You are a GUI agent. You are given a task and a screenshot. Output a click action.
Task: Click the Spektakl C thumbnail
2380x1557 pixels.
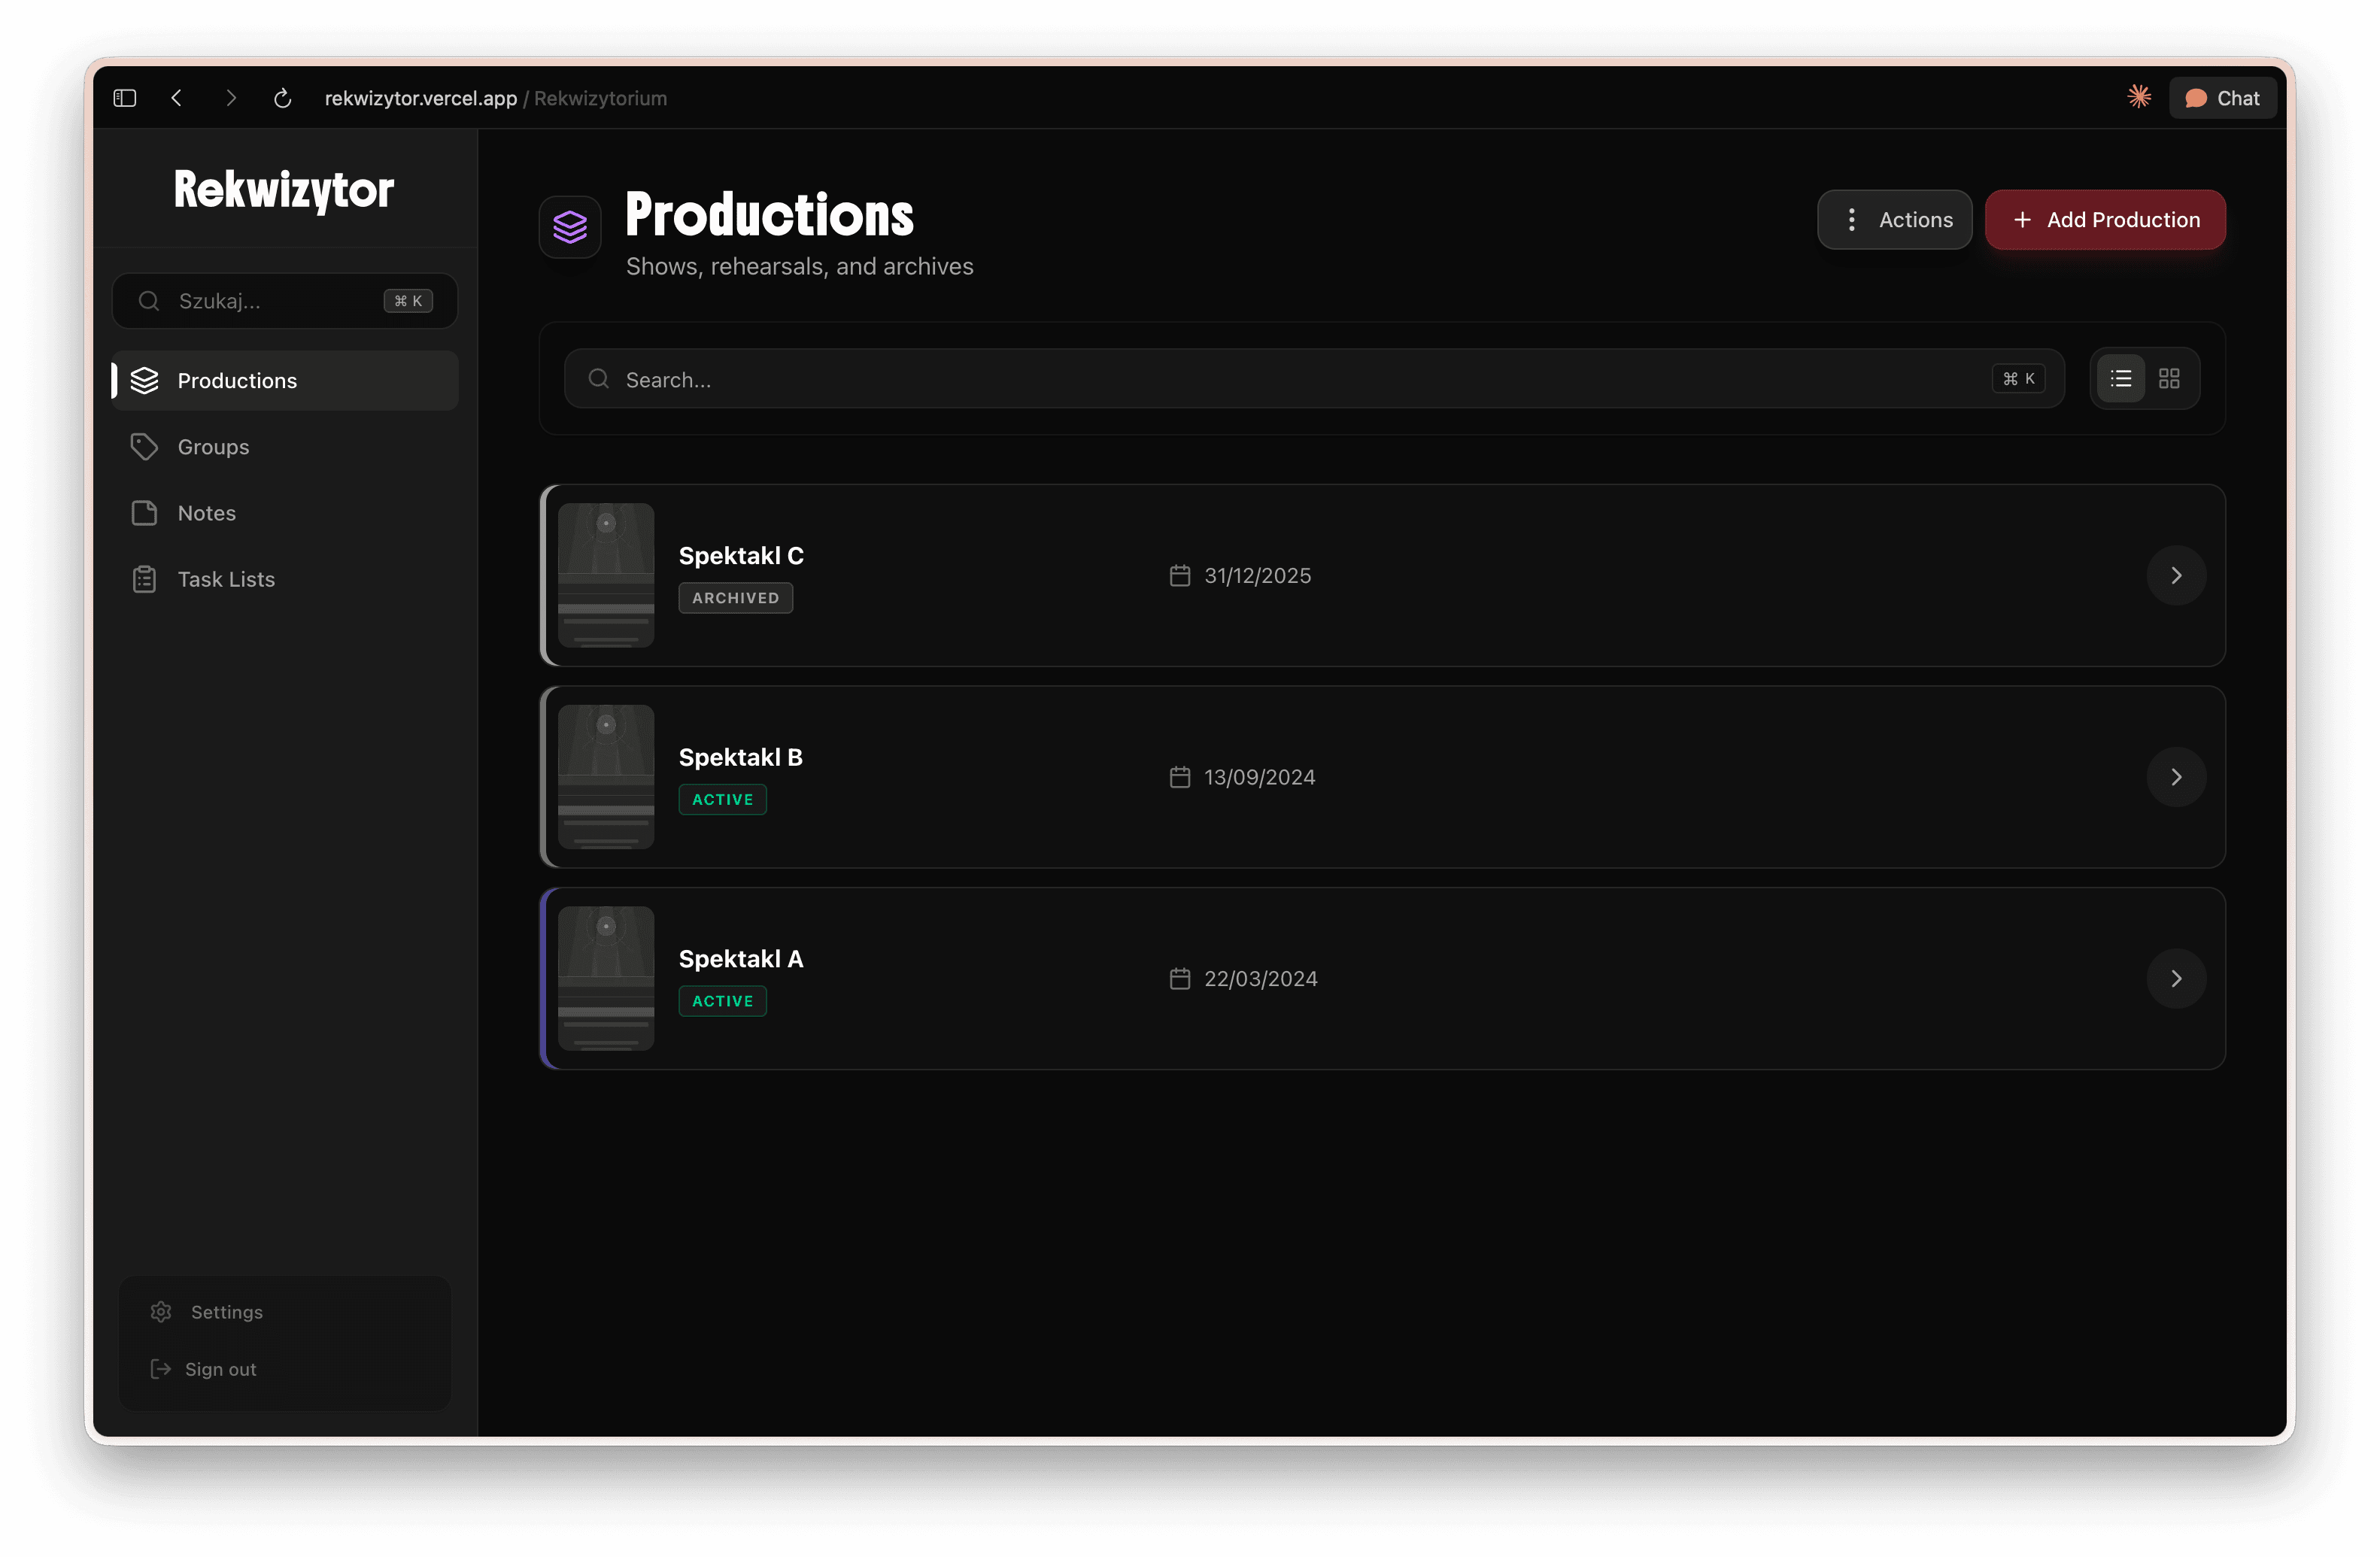pos(606,576)
